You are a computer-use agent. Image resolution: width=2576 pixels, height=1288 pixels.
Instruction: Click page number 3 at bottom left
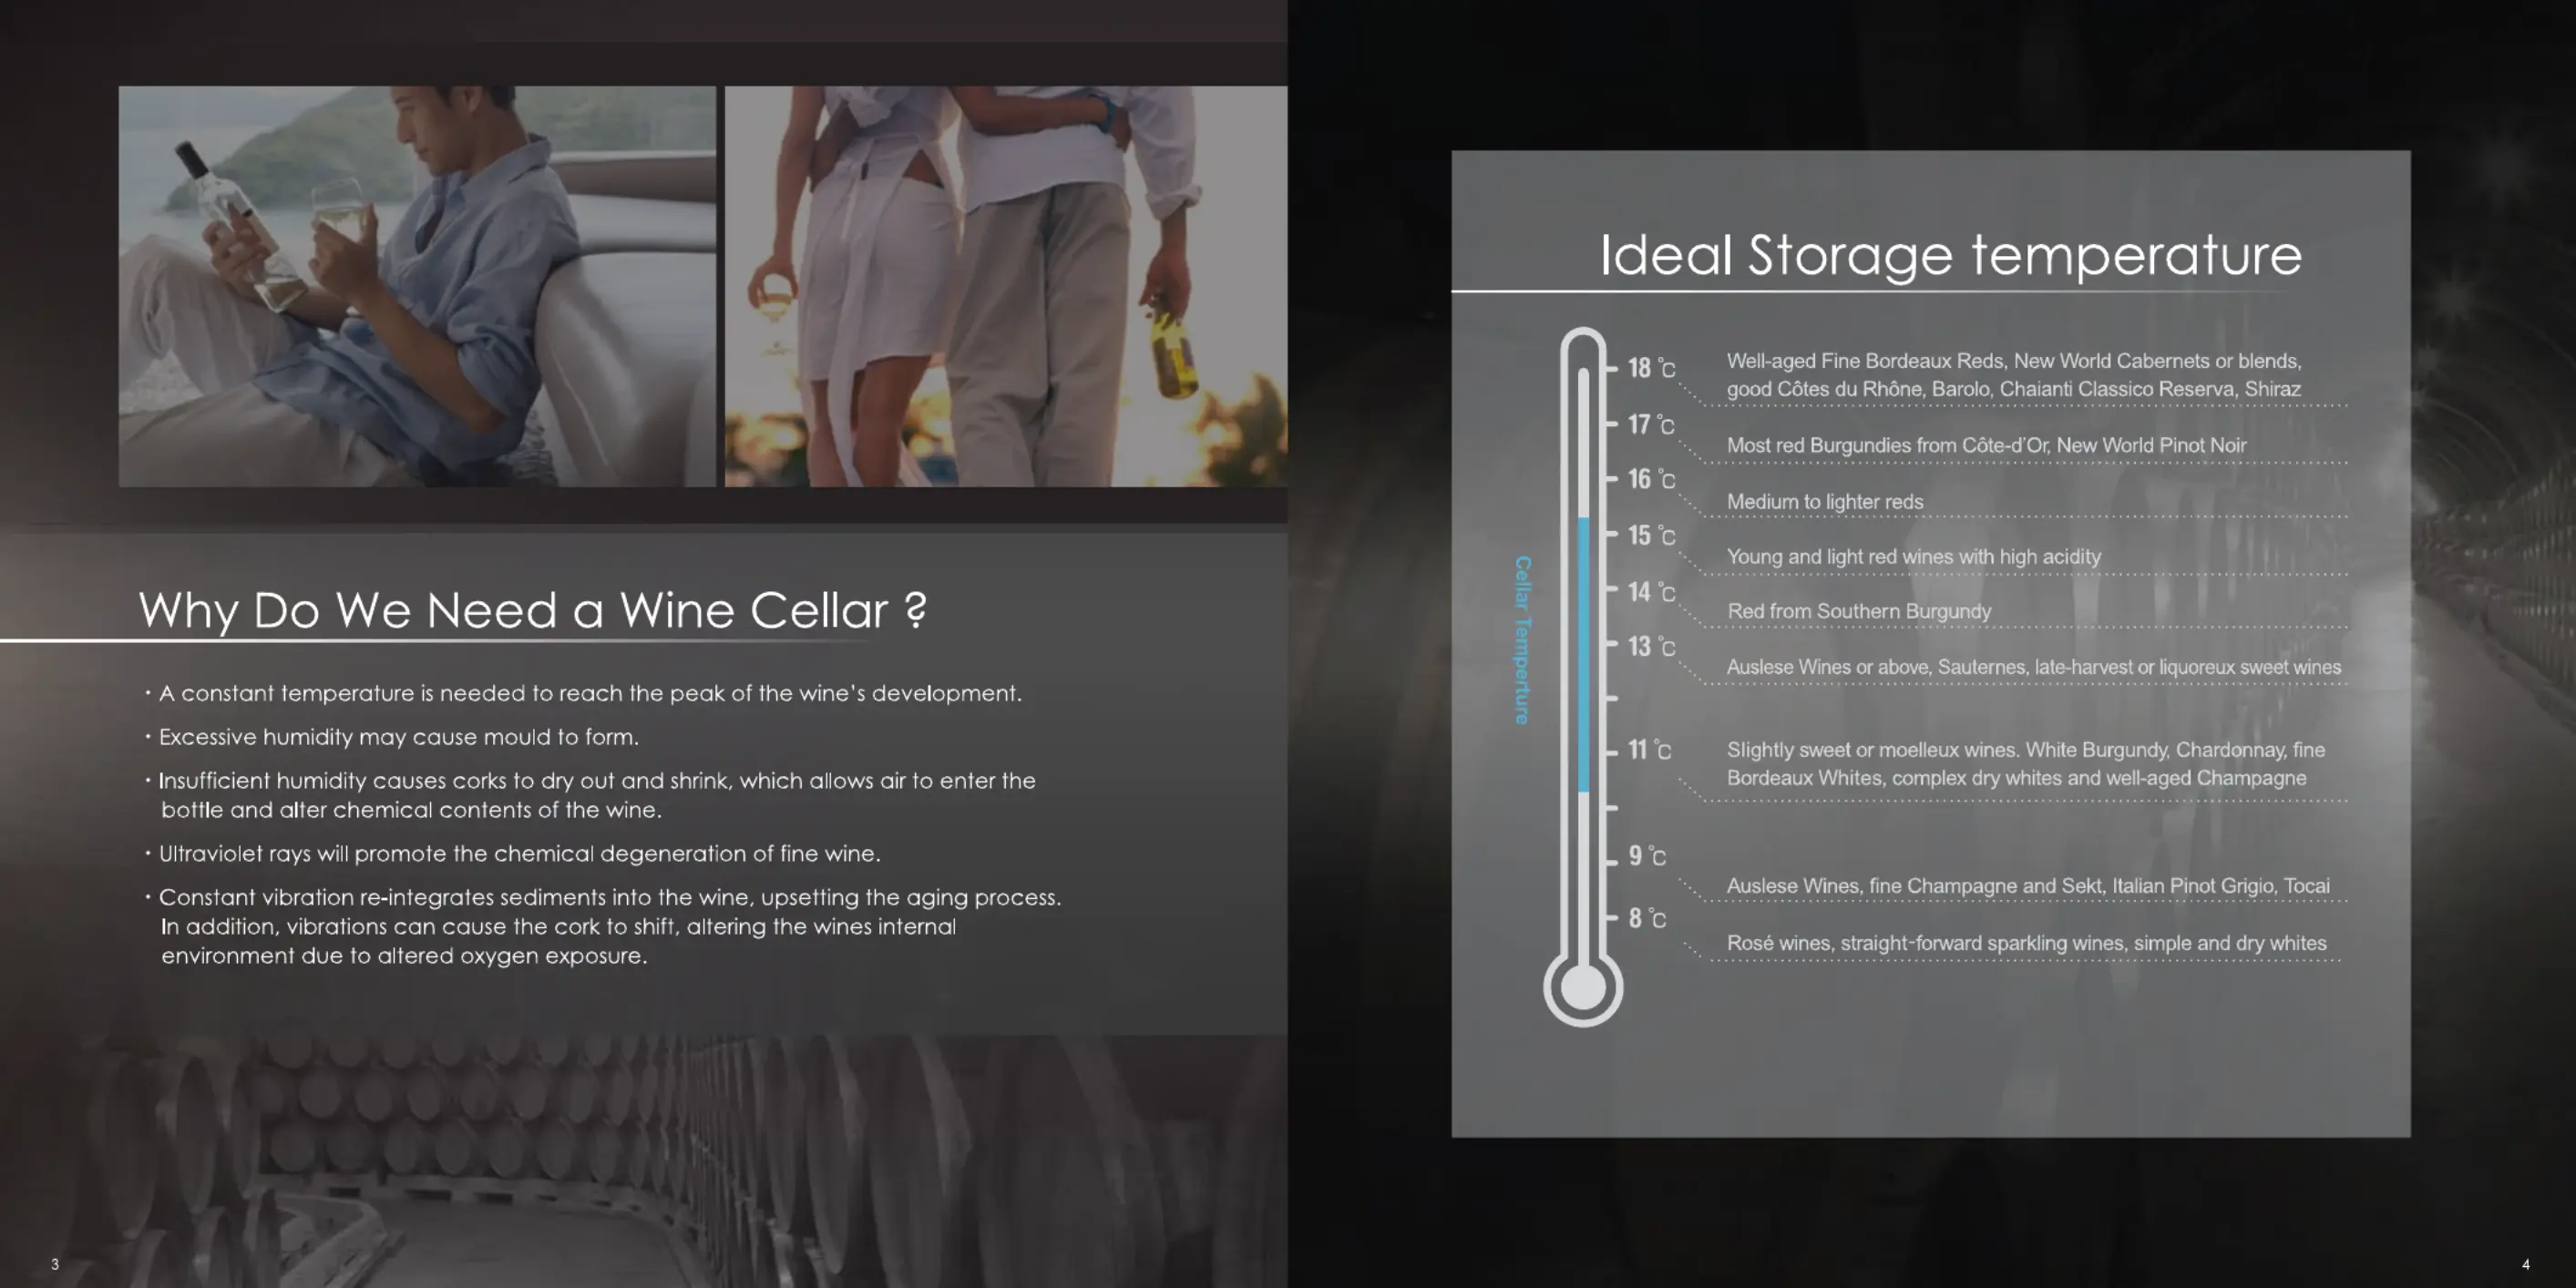point(55,1264)
